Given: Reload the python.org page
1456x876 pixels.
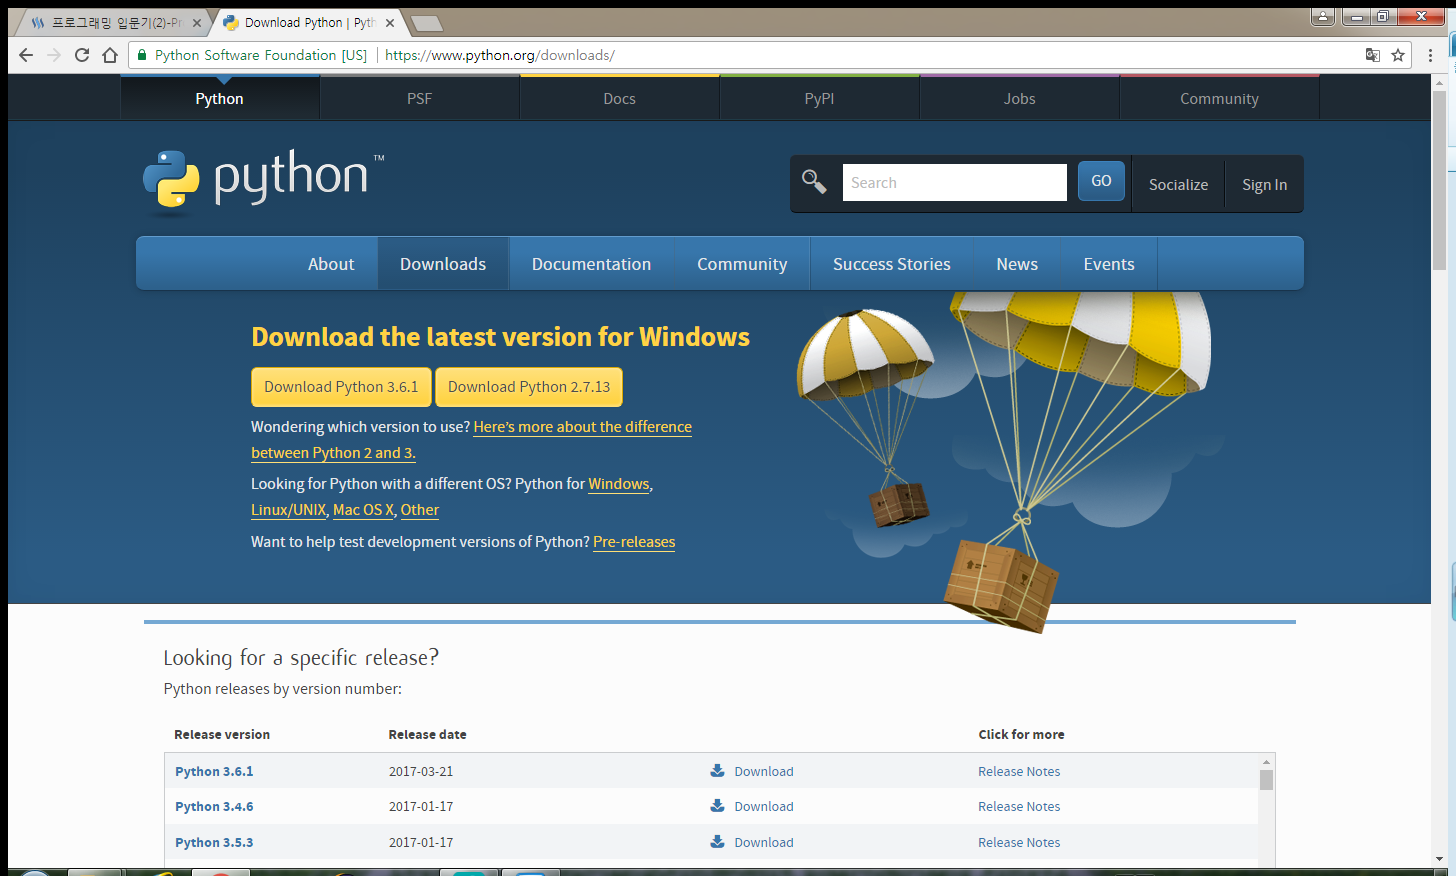Looking at the screenshot, I should (82, 55).
